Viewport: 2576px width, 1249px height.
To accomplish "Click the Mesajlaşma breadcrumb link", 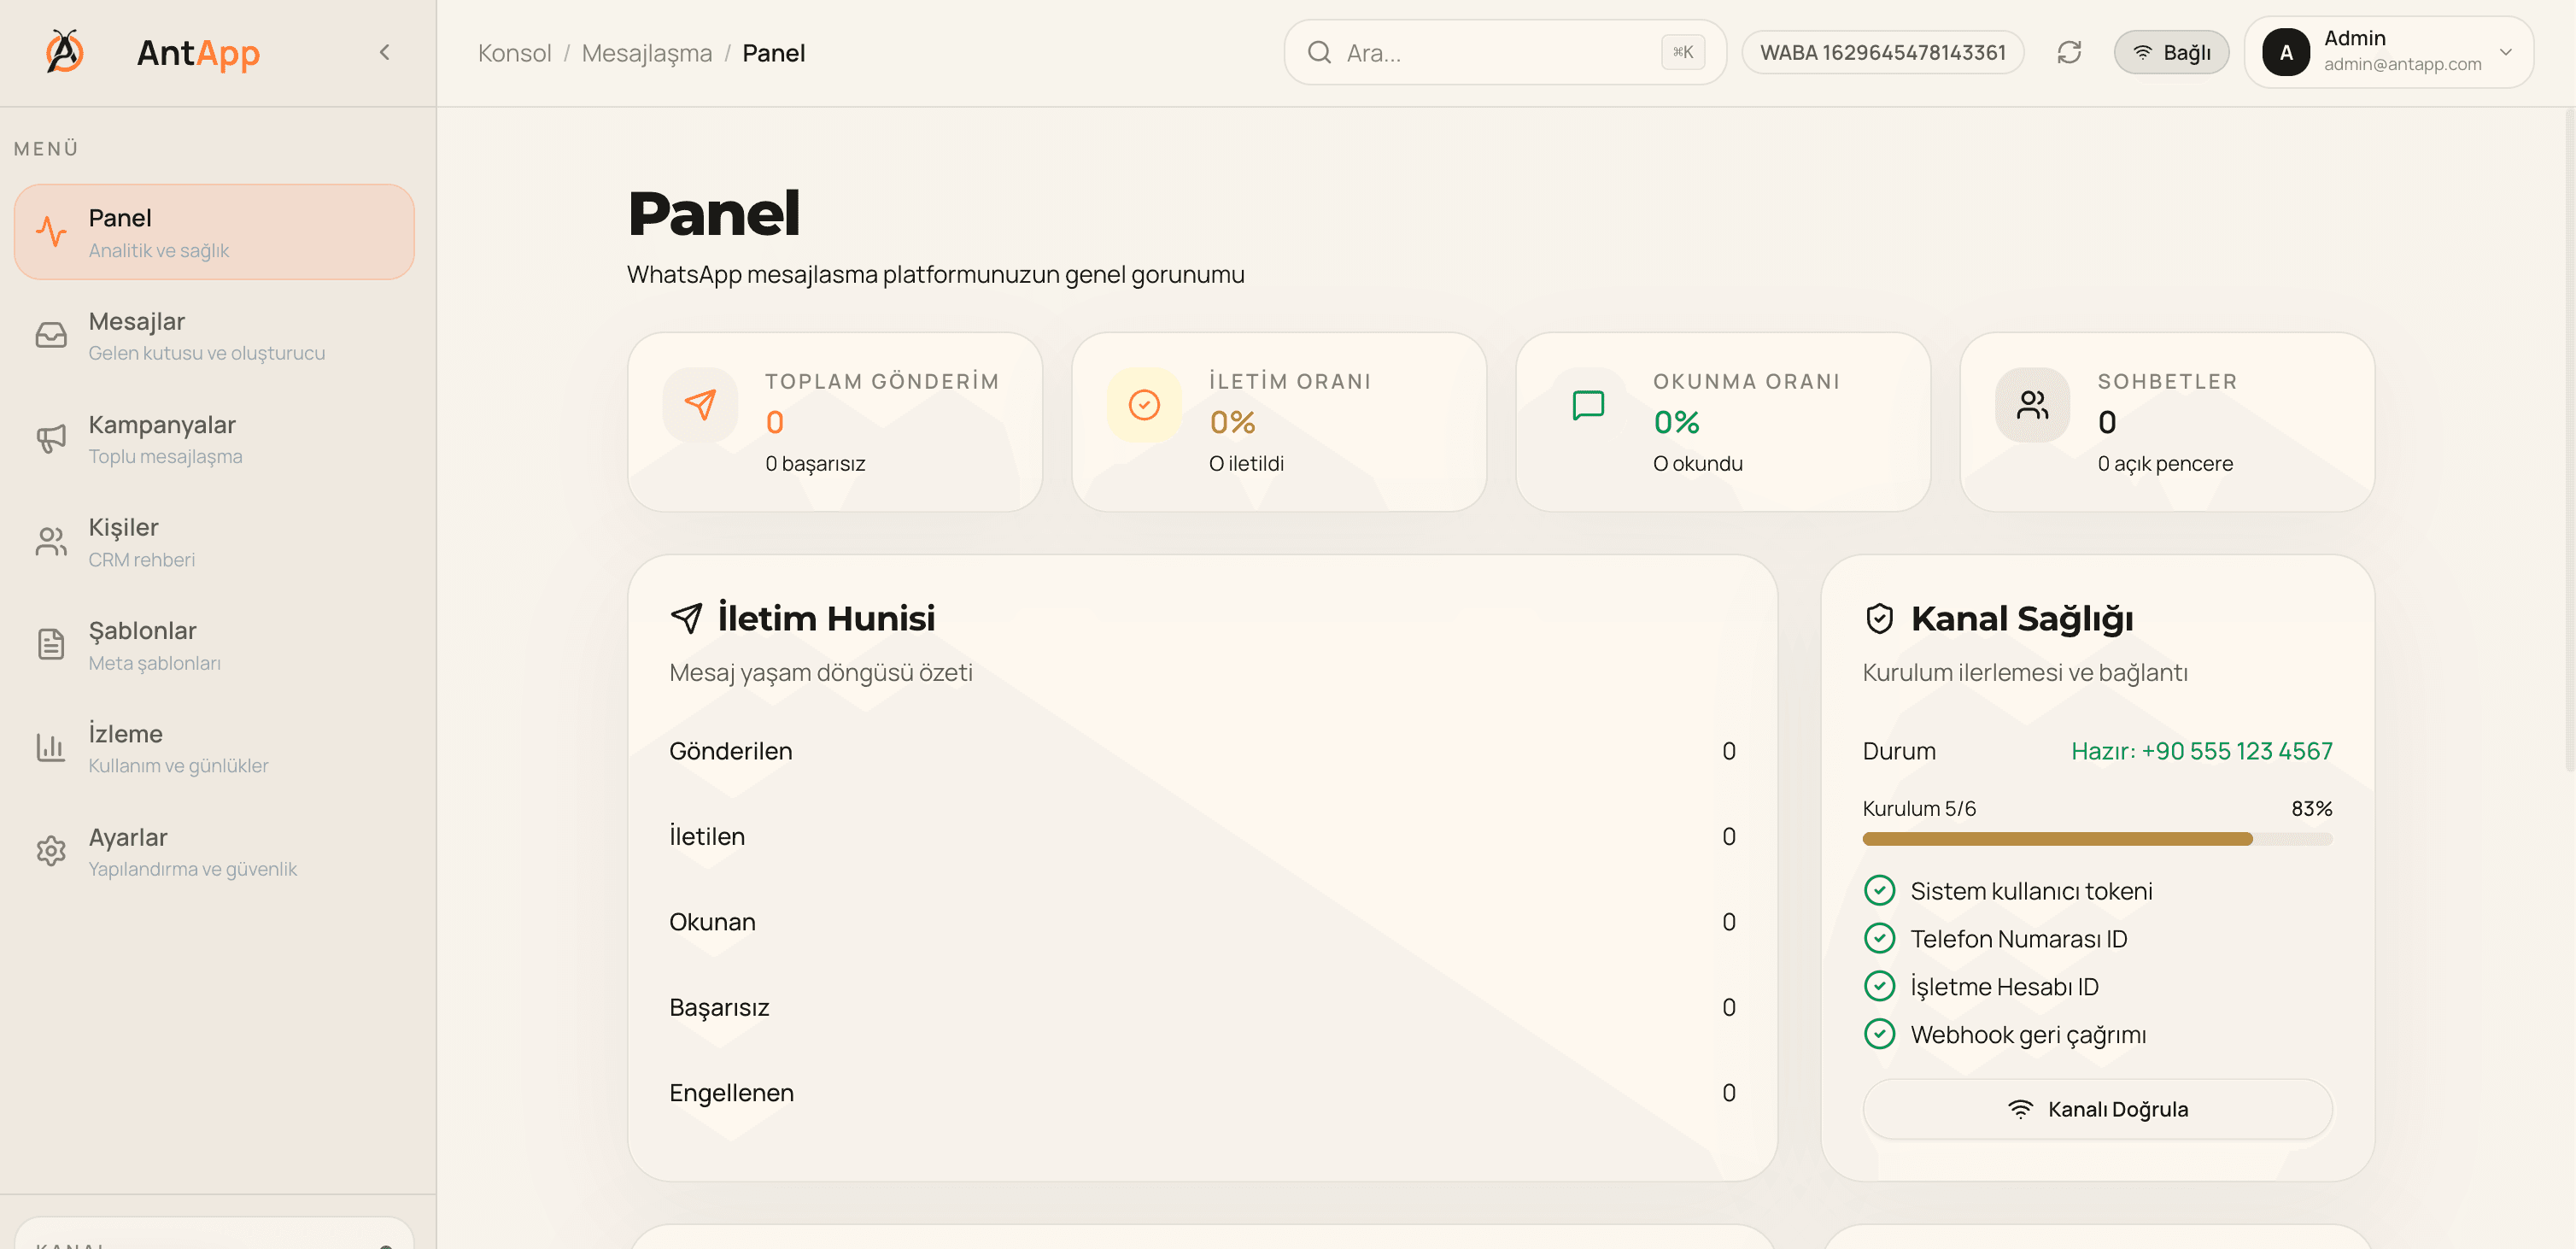I will (647, 53).
